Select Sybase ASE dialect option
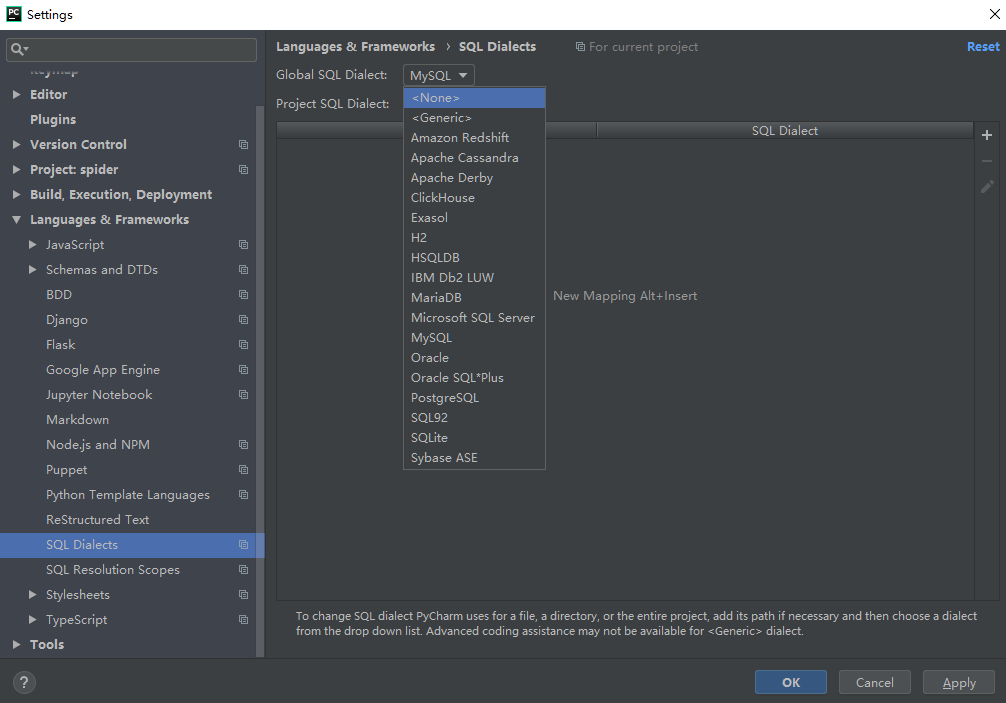 tap(474, 457)
